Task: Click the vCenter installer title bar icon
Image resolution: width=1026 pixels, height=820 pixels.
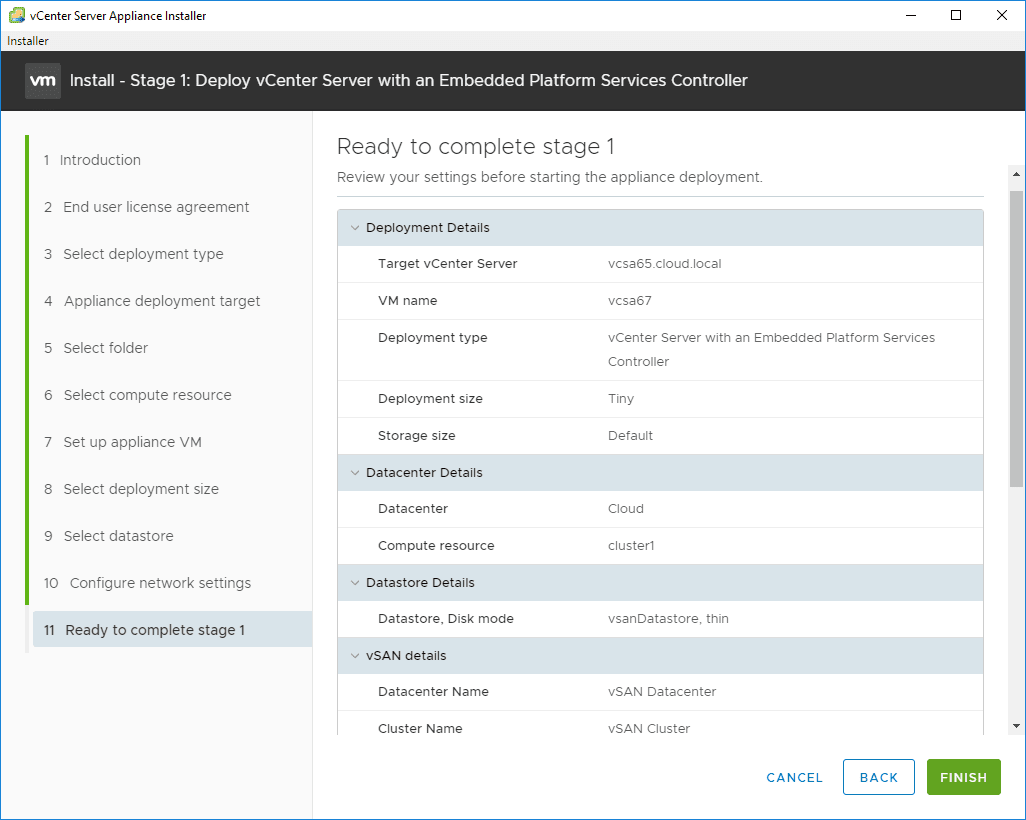Action: tap(16, 15)
